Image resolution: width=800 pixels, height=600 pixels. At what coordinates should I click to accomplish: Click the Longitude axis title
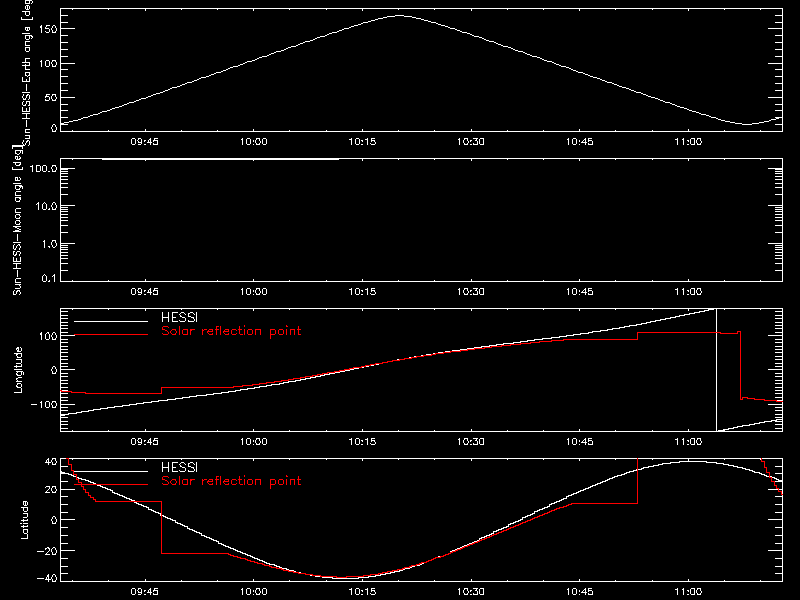18,370
